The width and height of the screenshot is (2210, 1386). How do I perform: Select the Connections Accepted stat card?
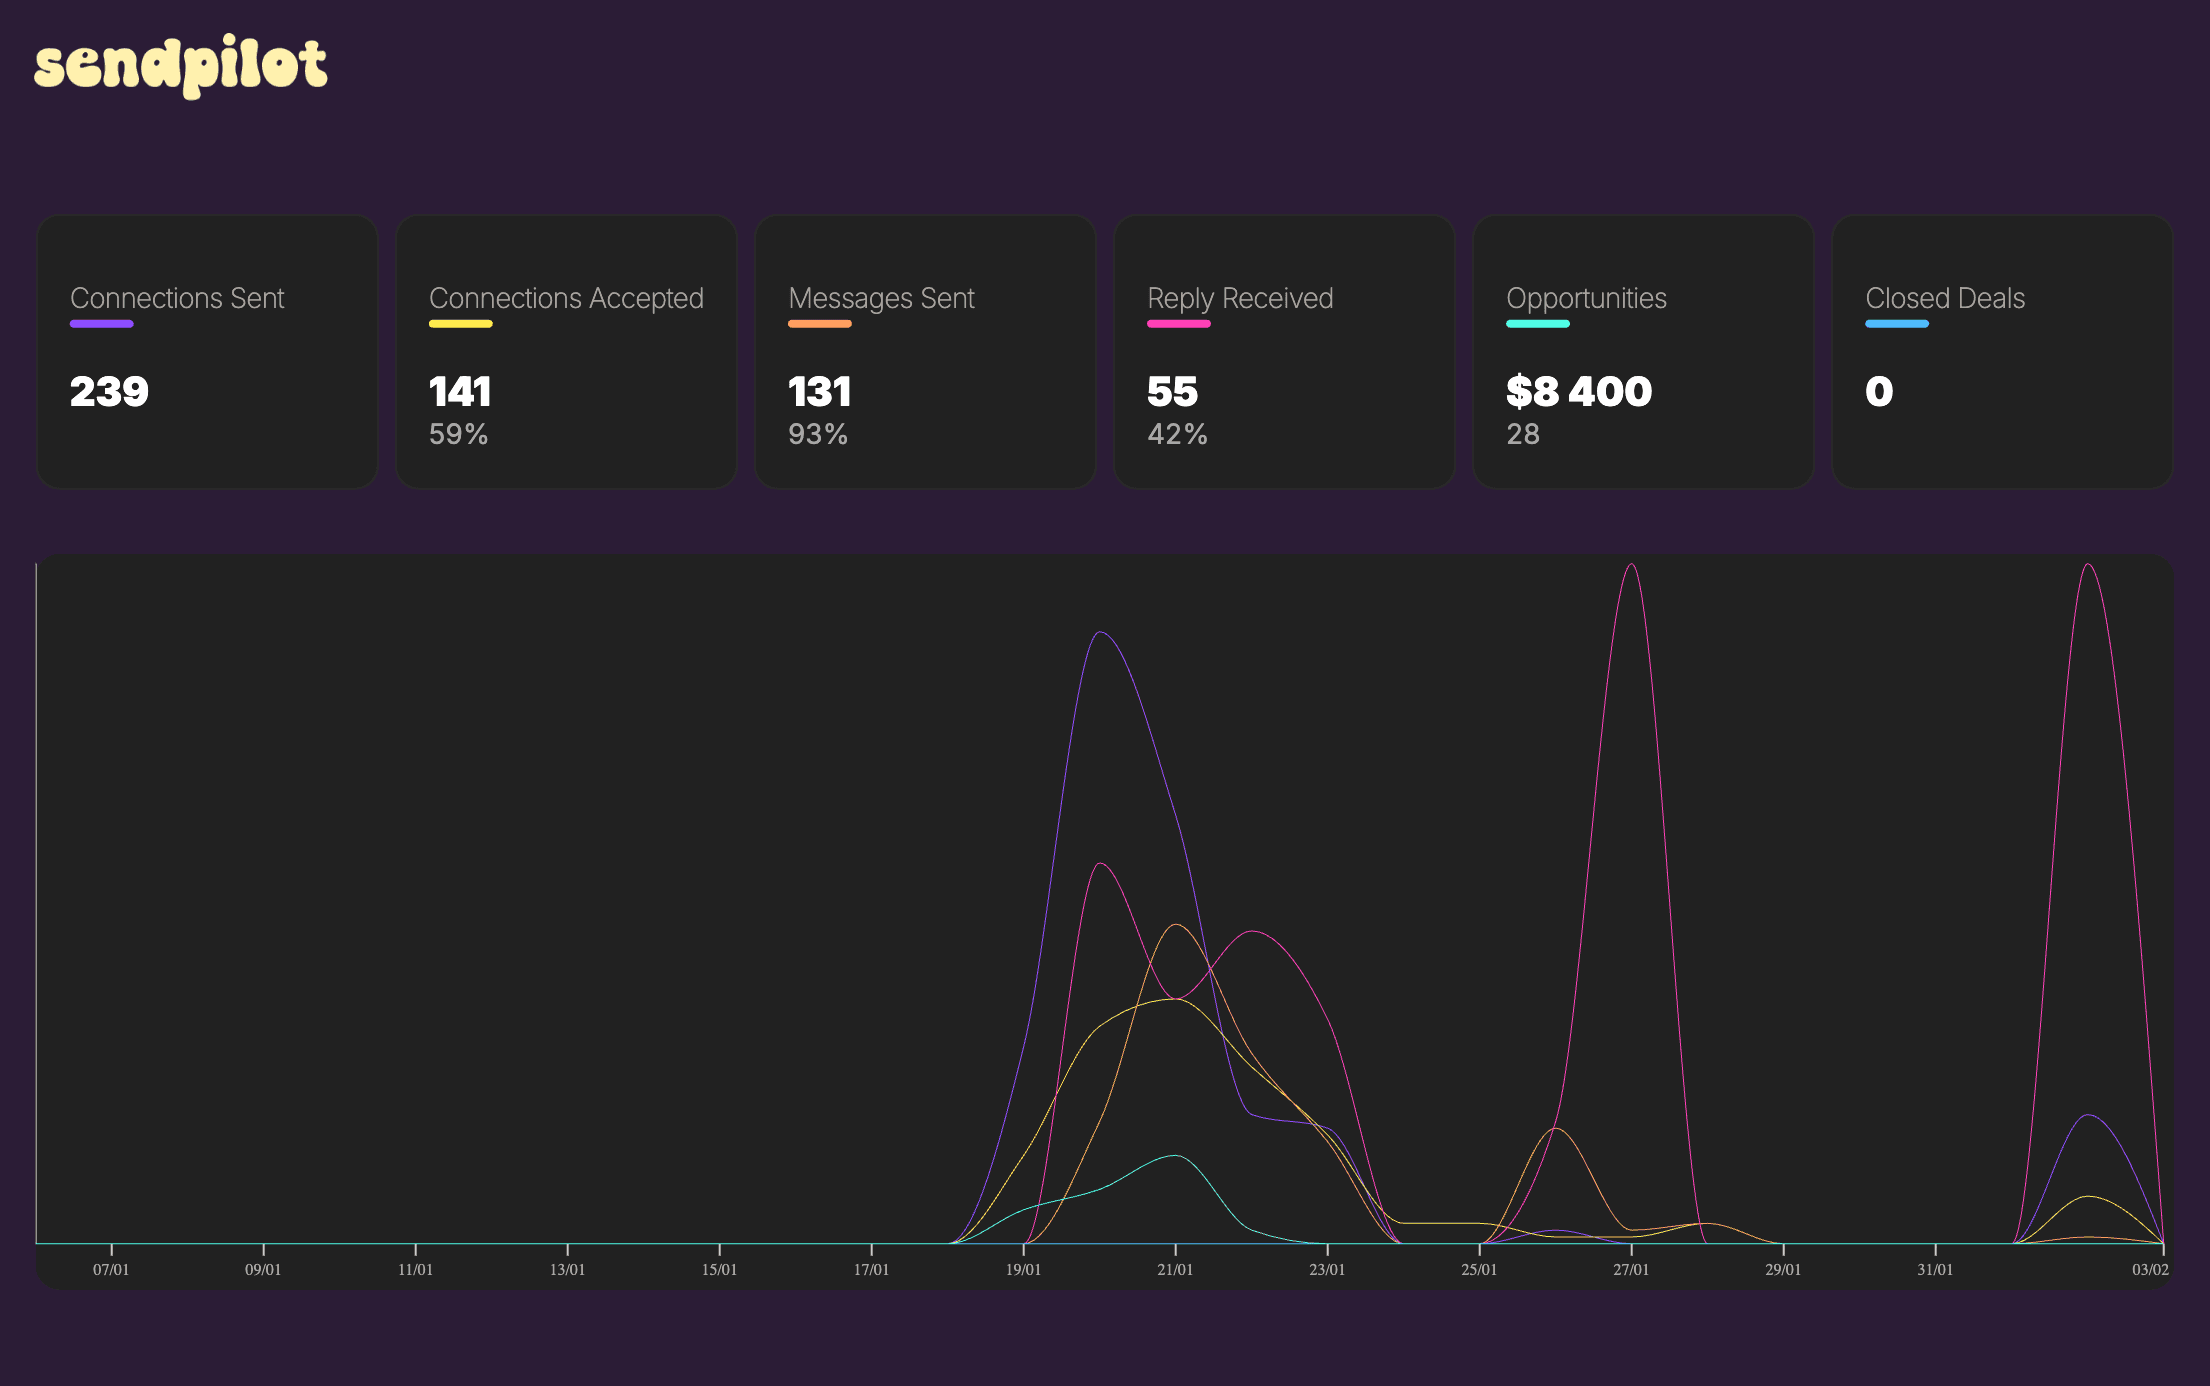[566, 352]
